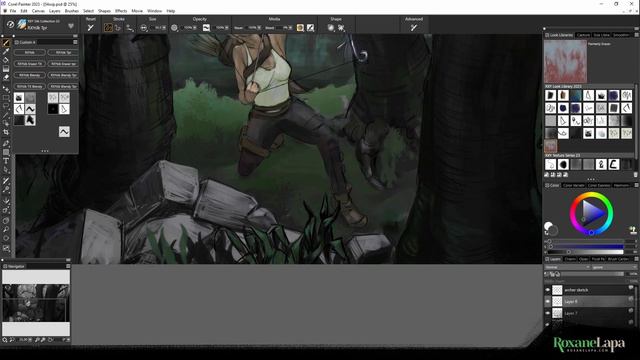This screenshot has height=360, width=640.
Task: Click the clone color stamp icon in the Color panel
Action: tap(632, 230)
